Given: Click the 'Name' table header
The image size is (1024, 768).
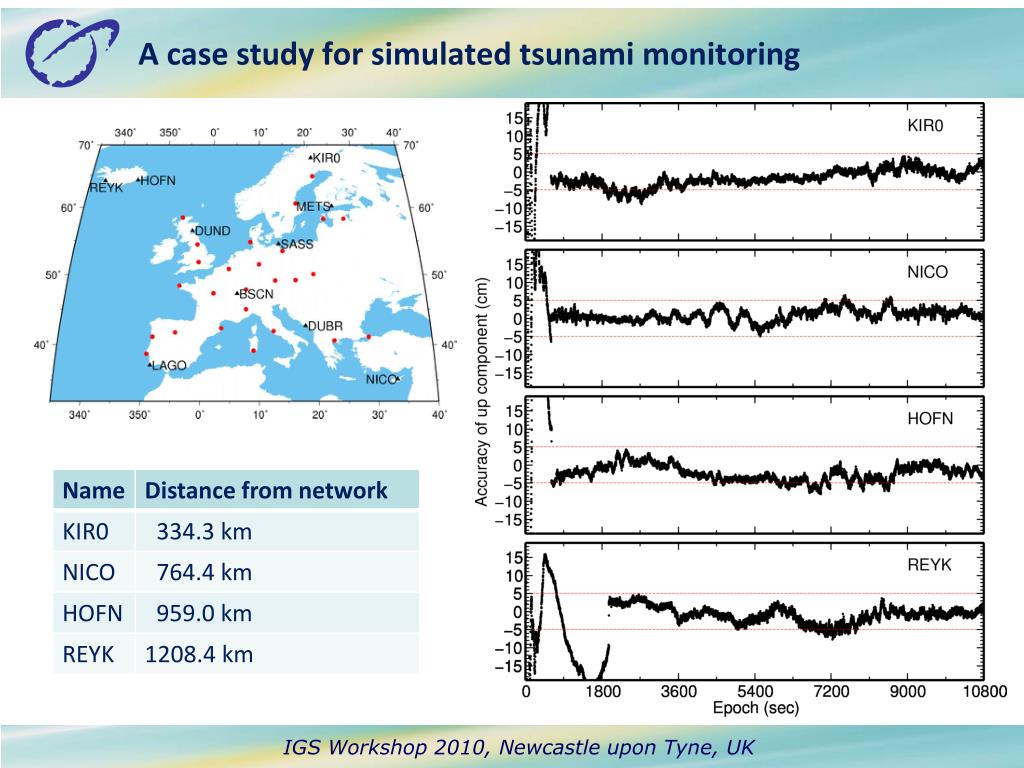Looking at the screenshot, I should point(93,490).
